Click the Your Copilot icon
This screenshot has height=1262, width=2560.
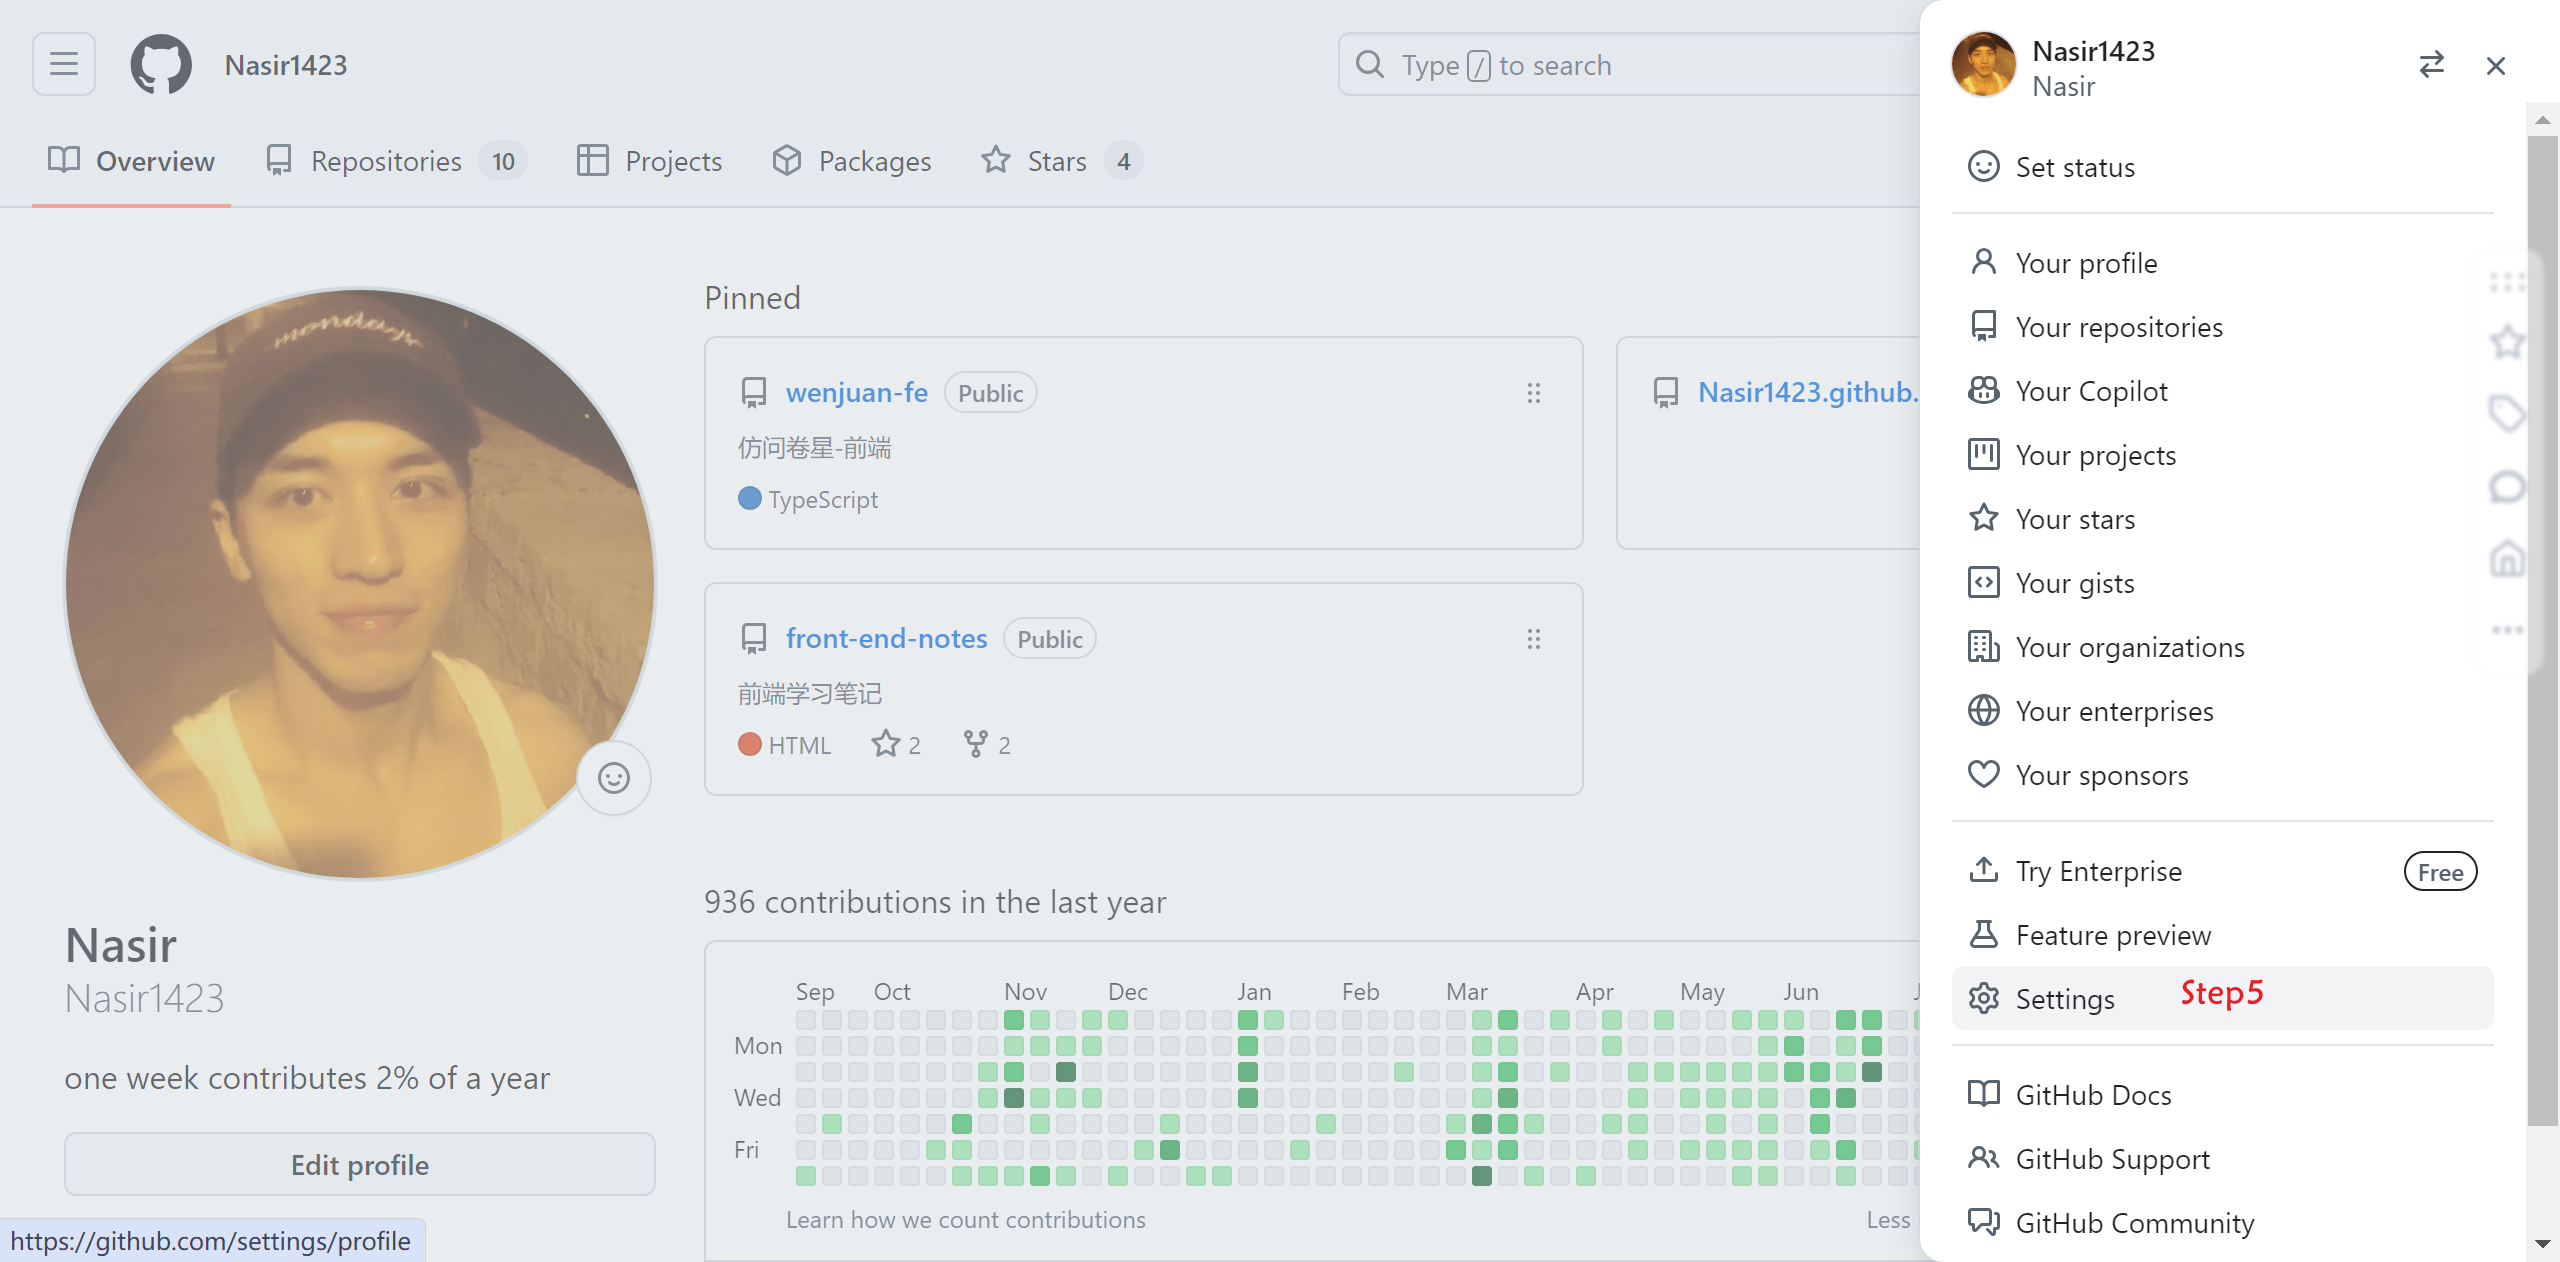tap(1984, 390)
